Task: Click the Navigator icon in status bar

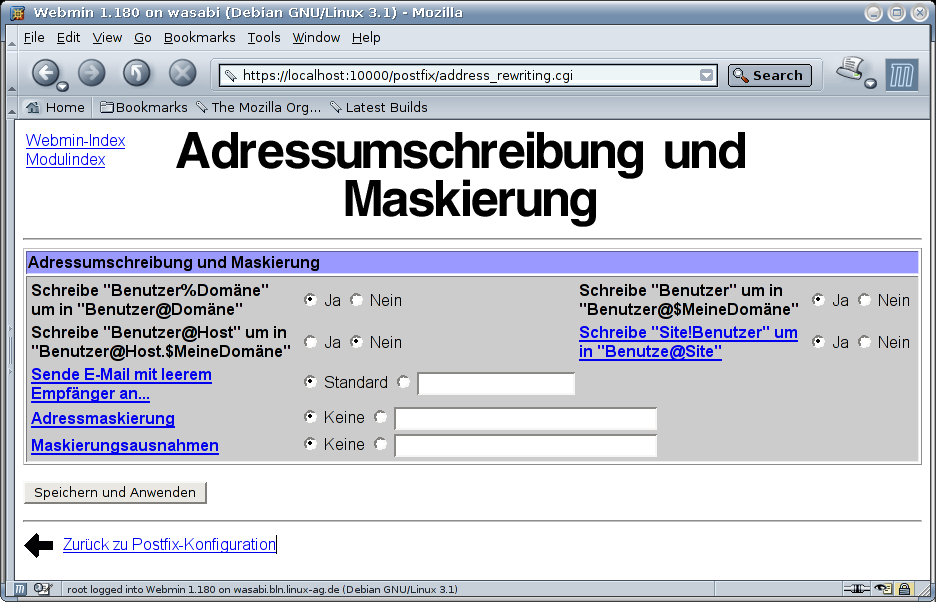Action: 20,589
